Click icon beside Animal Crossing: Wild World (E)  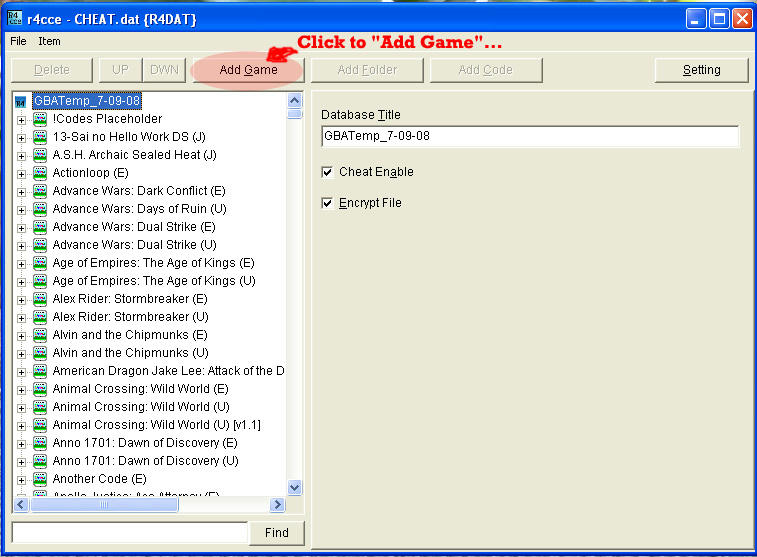pos(40,389)
